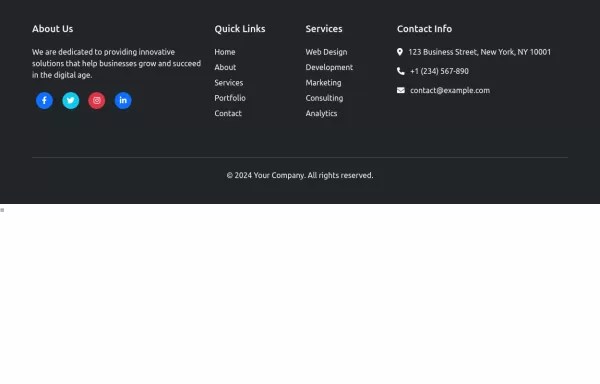Click the 2024 Your Company copyright text
The image size is (600, 384).
(300, 175)
